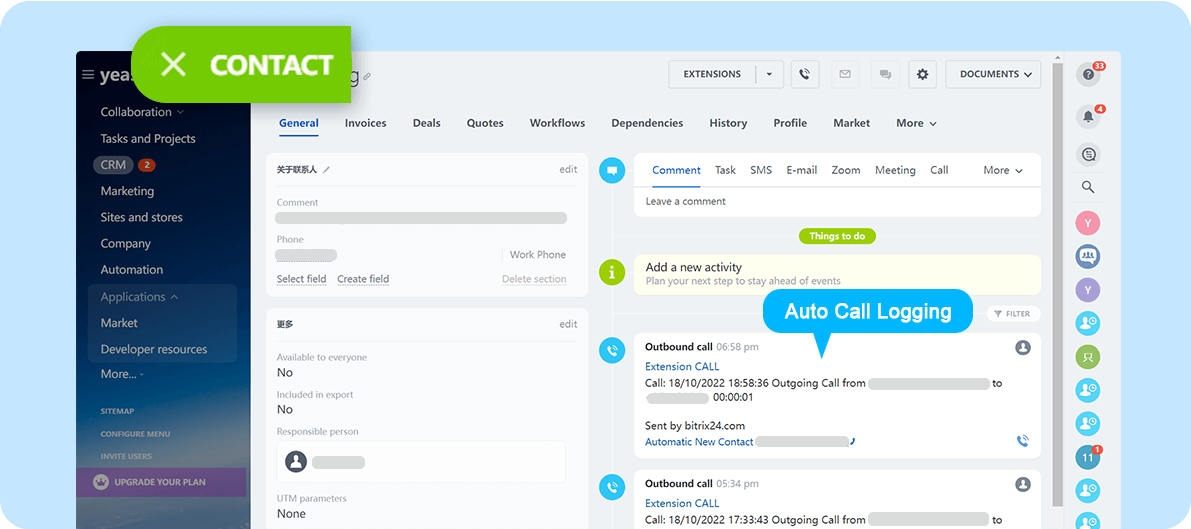Image resolution: width=1191 pixels, height=529 pixels.
Task: Click the pencil icon next to 关于联系人
Action: [x=326, y=170]
